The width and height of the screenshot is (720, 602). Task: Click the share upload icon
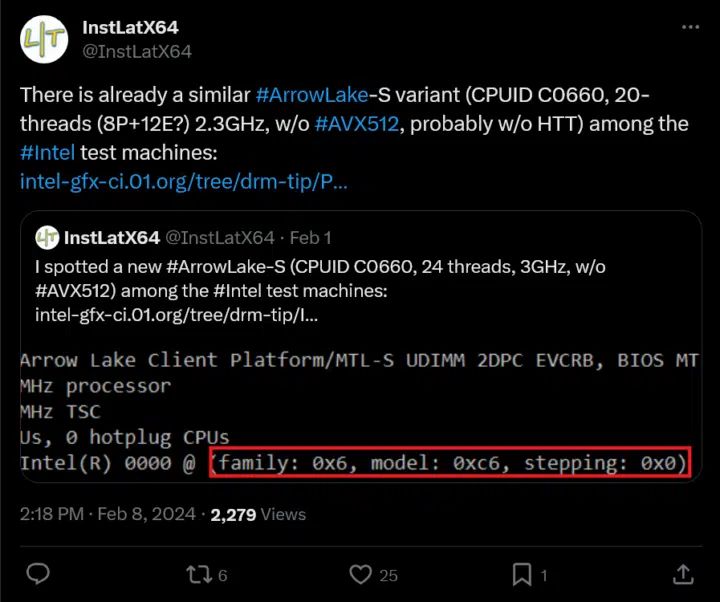[x=683, y=574]
